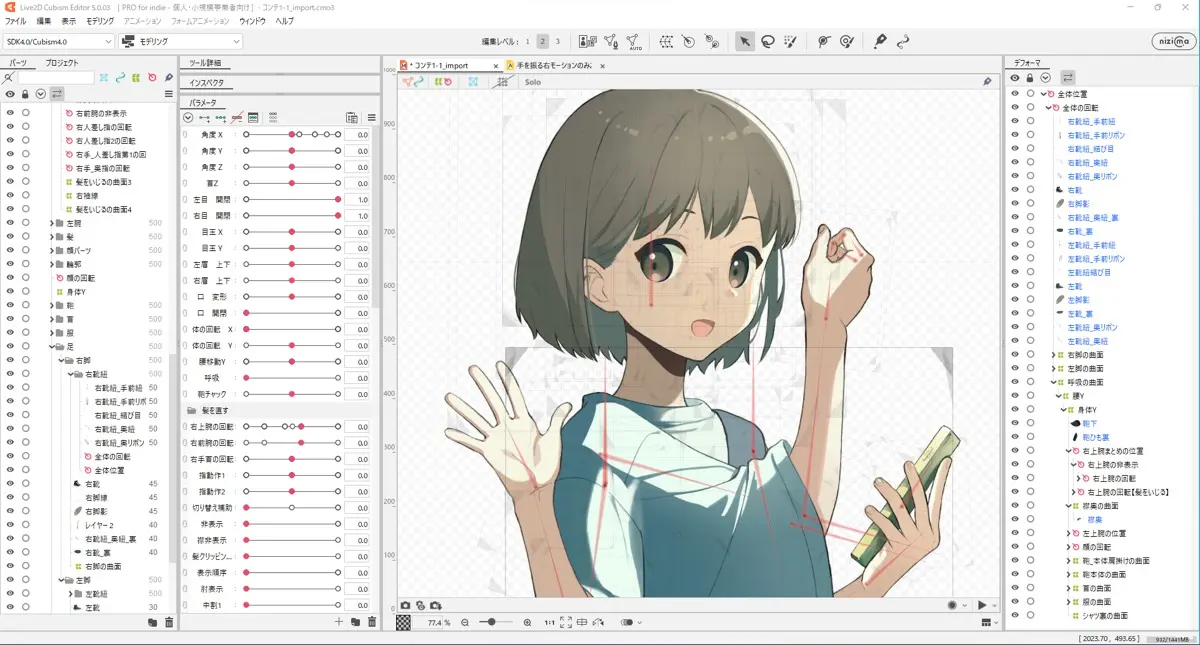This screenshot has width=1200, height=645.
Task: Delete part with Parts panel trash icon
Action: coord(169,622)
